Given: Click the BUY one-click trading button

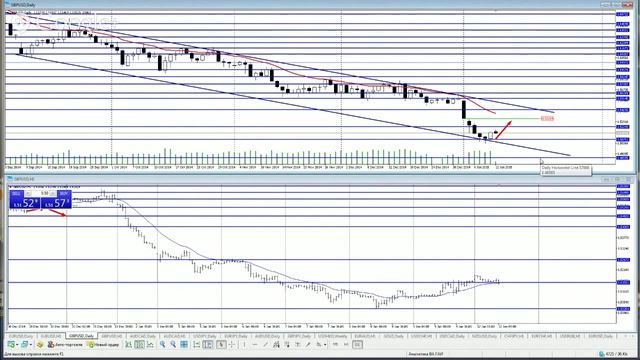Looking at the screenshot, I should [57, 199].
